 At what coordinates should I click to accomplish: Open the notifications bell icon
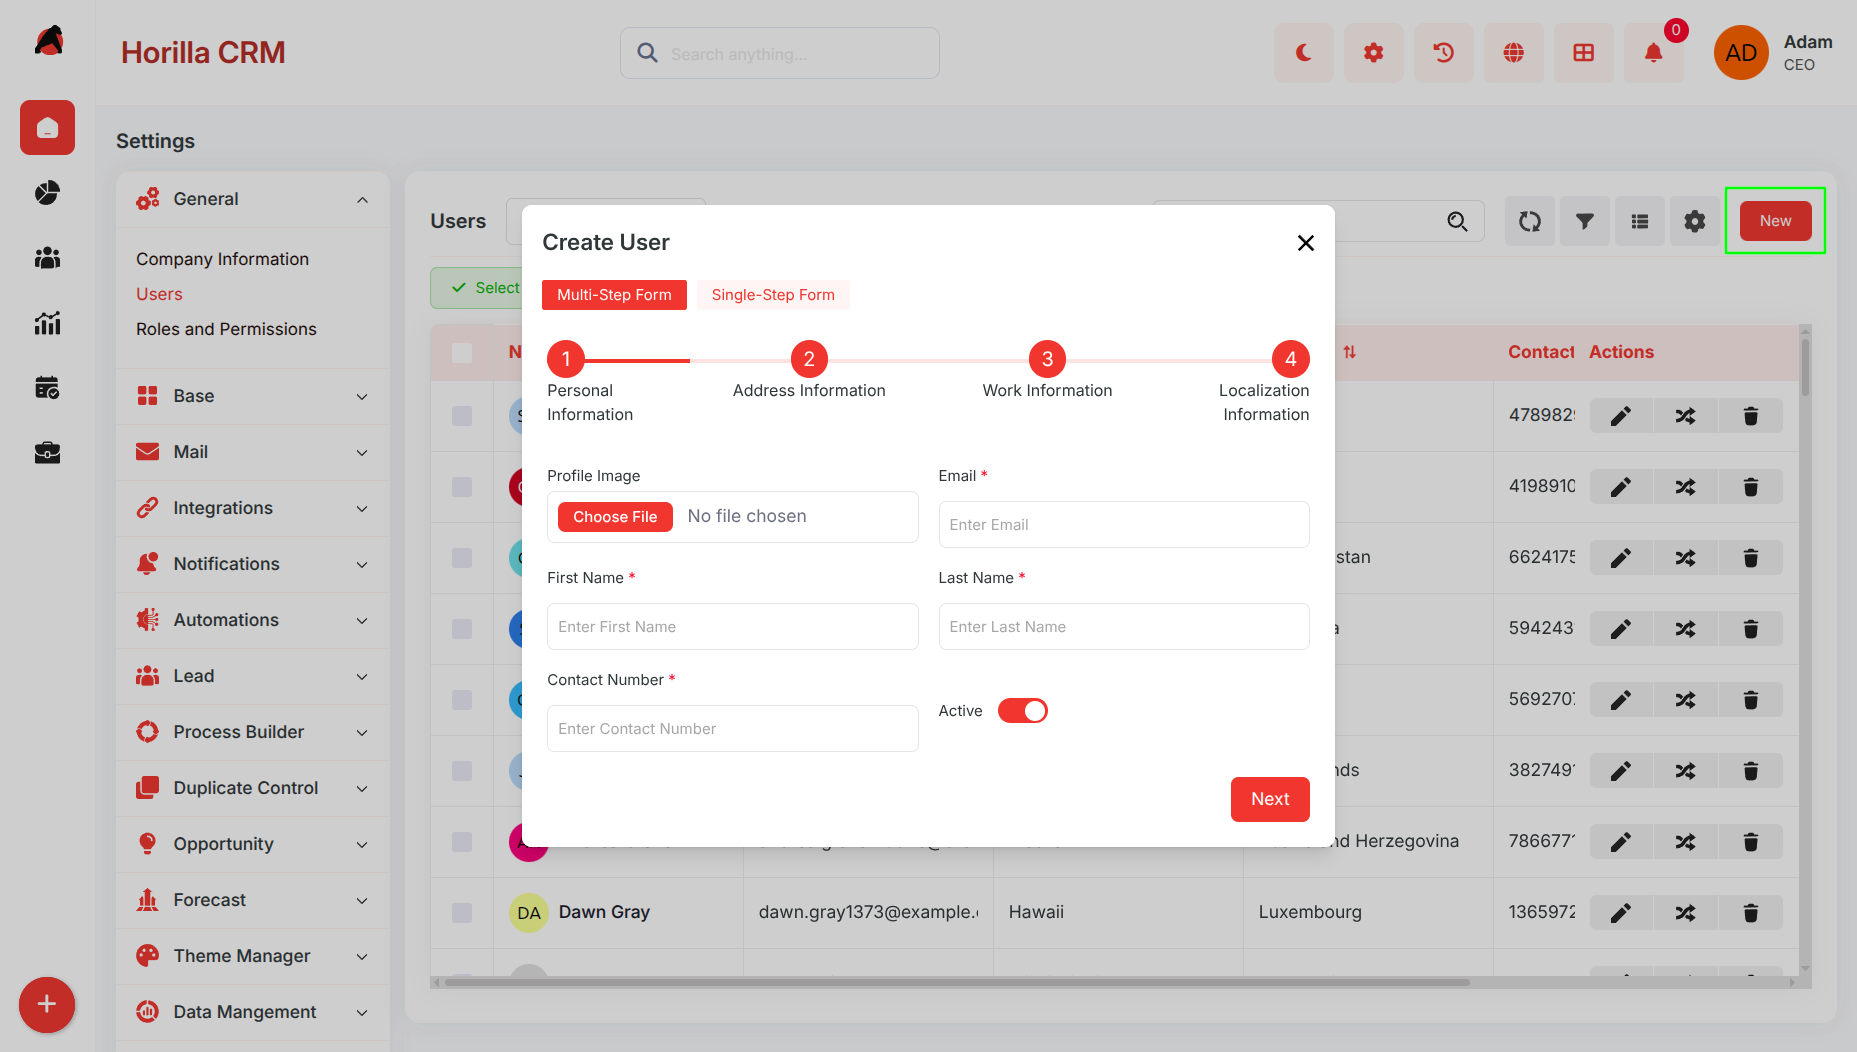[x=1653, y=53]
